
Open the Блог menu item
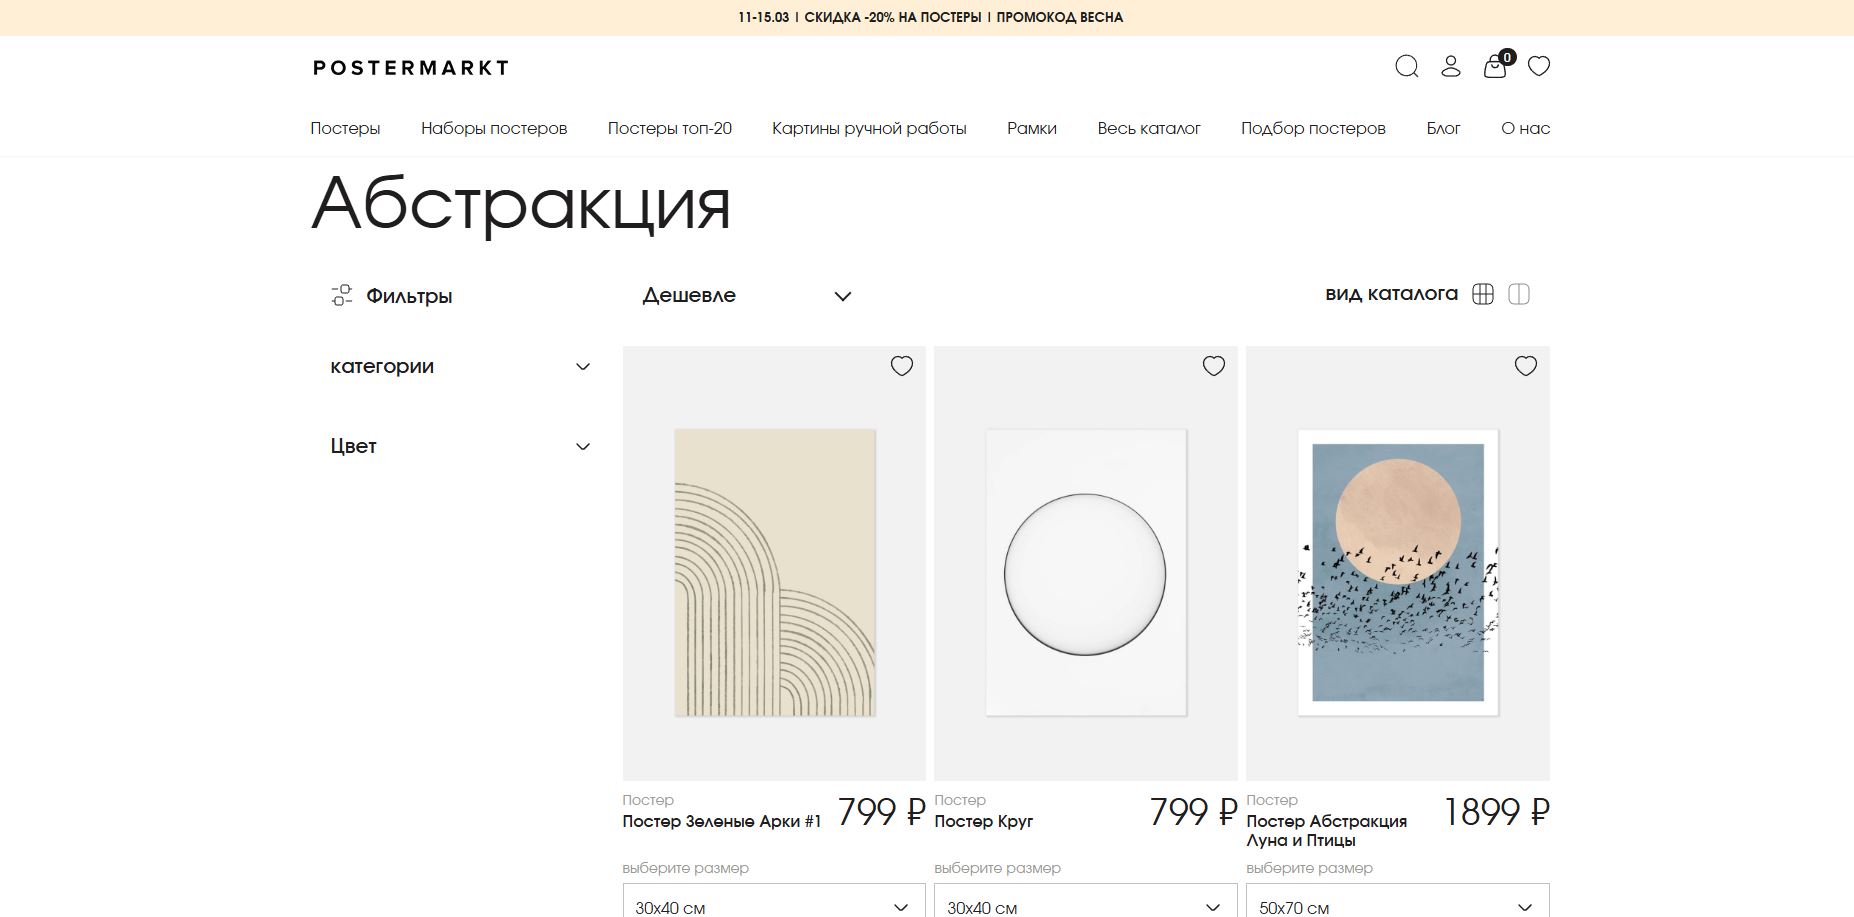point(1444,128)
